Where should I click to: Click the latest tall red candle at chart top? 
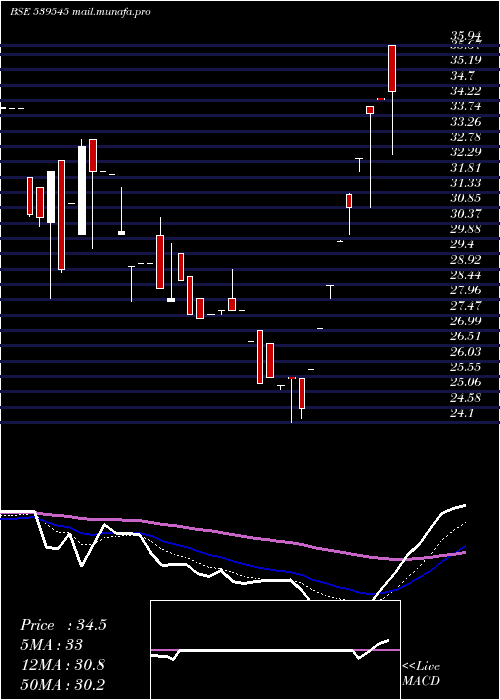click(392, 68)
